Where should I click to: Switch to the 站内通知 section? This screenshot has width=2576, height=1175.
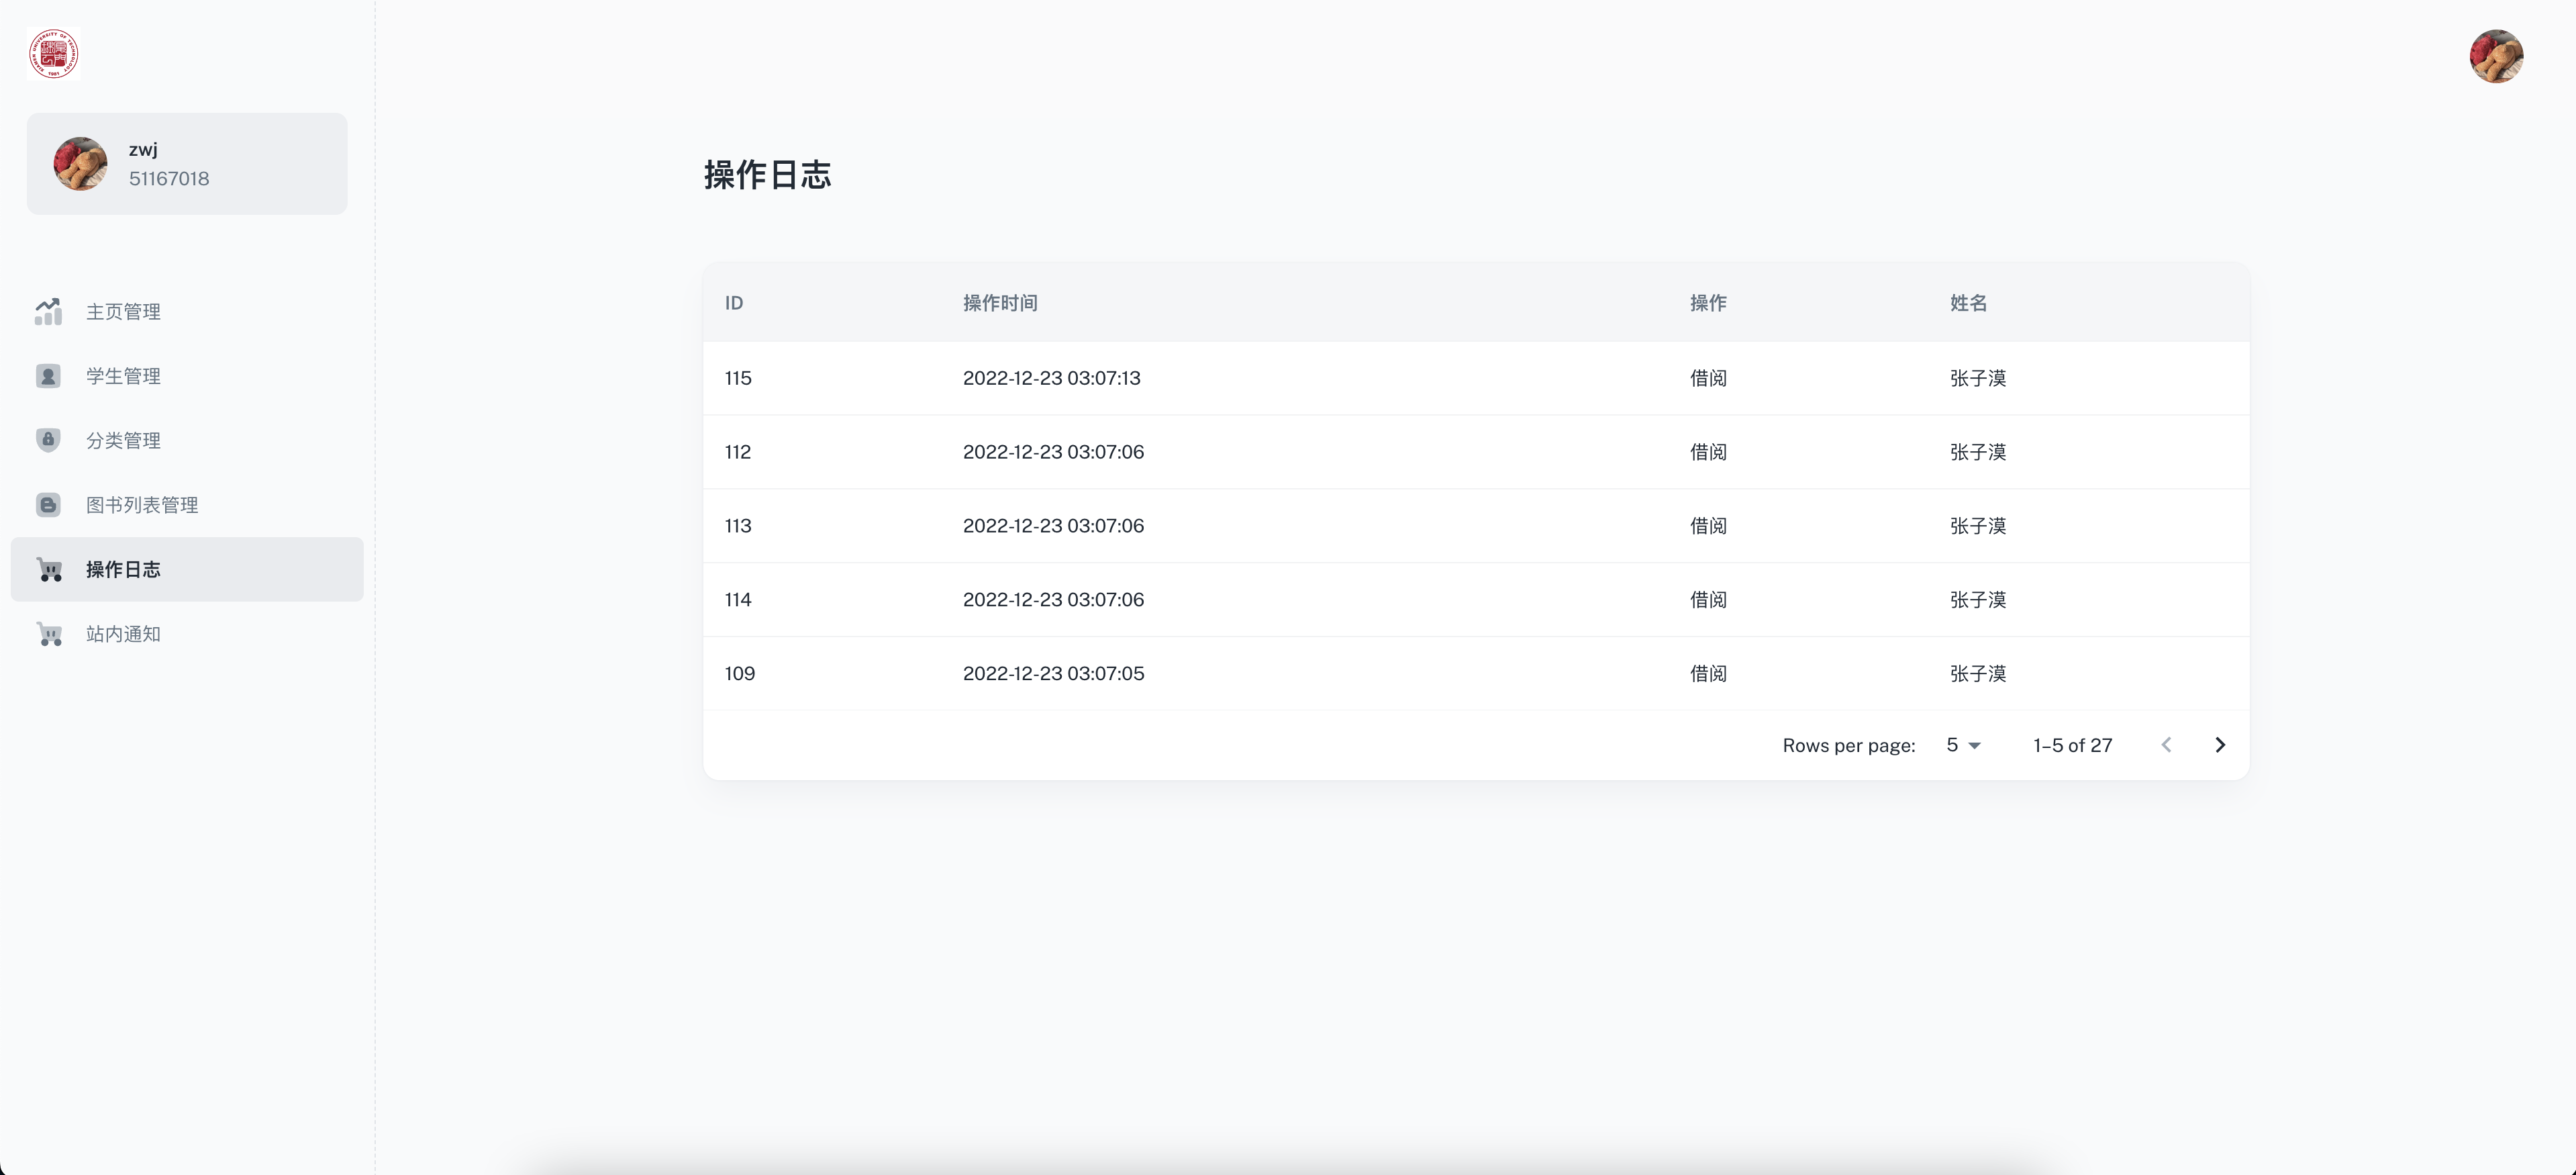pos(122,633)
